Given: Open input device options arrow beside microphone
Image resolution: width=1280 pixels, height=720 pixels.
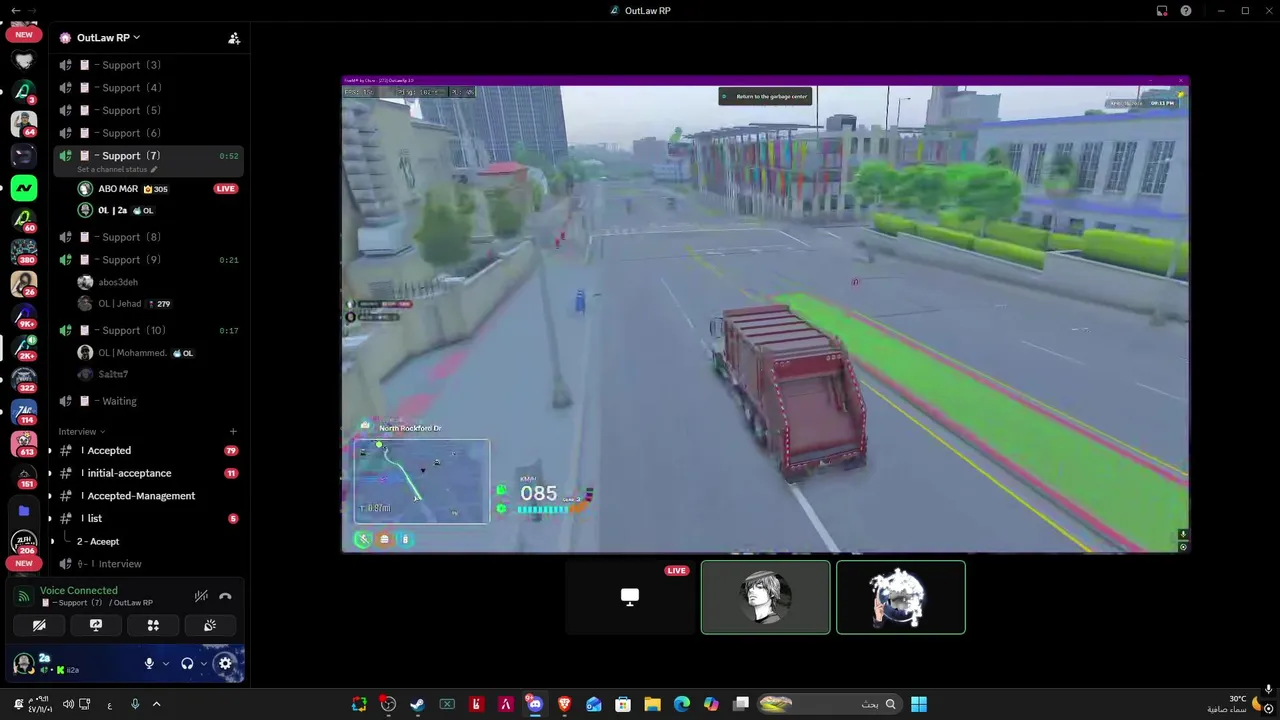Looking at the screenshot, I should pos(165,663).
